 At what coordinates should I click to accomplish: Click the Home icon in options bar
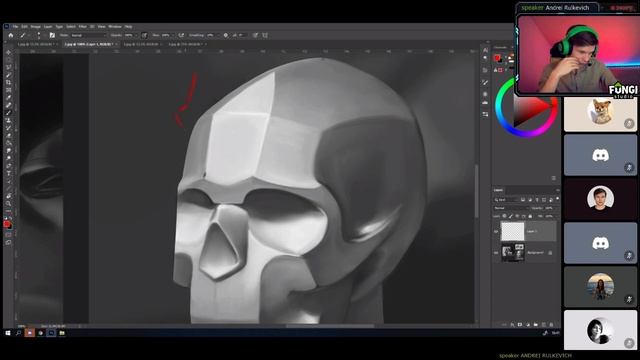pyautogui.click(x=11, y=35)
